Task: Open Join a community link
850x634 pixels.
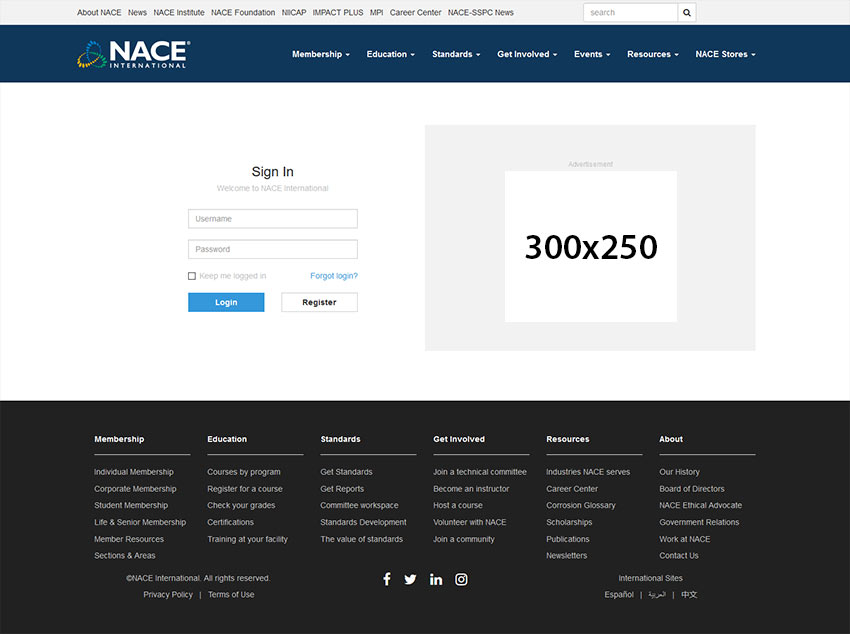Action: click(x=463, y=539)
